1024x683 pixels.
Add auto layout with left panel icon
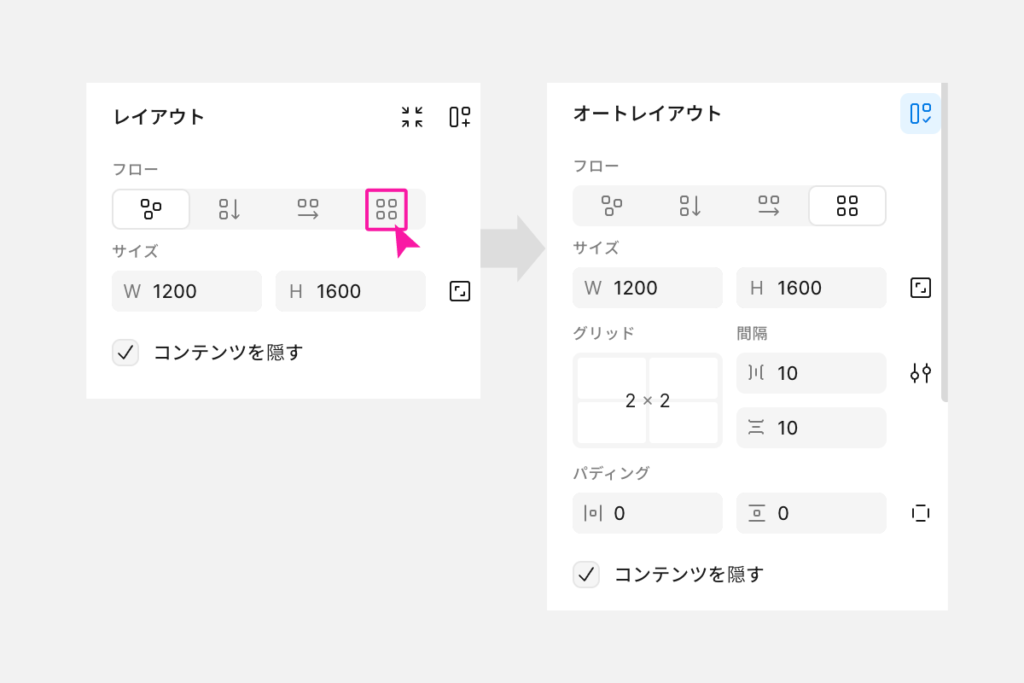tap(460, 117)
